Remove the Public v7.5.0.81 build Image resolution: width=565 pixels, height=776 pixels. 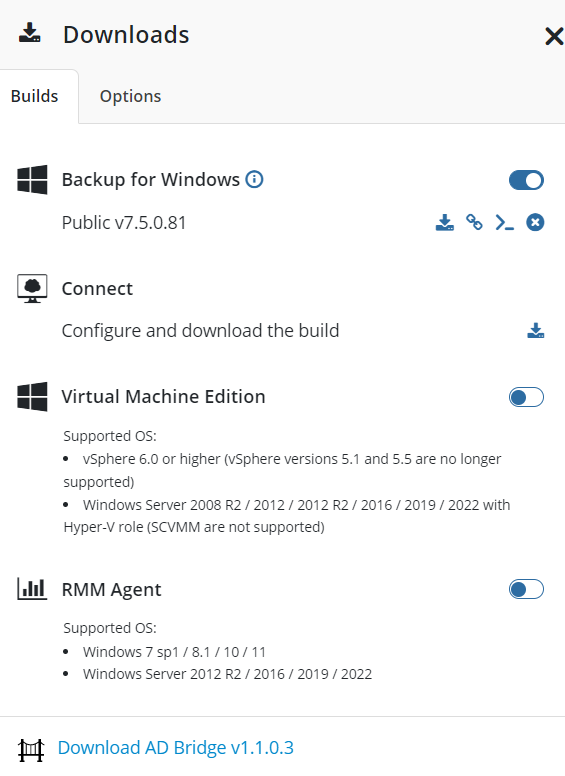tap(535, 222)
